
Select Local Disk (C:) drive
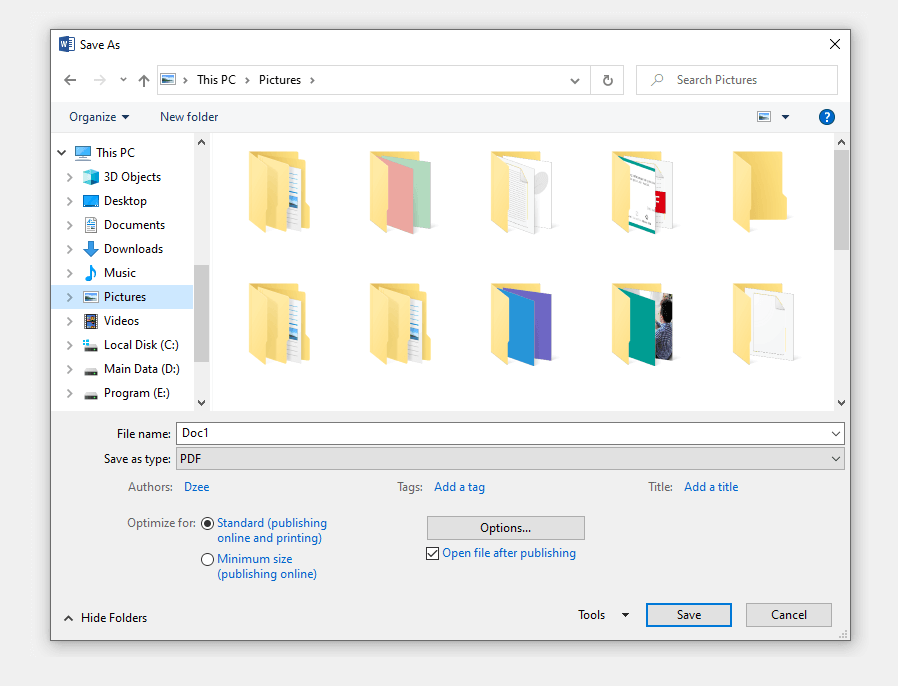pos(141,345)
